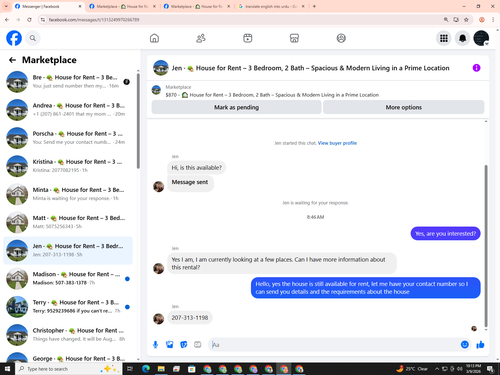Image resolution: width=500 pixels, height=375 pixels.
Task: Open the Groups icon in top navigation
Action: (x=341, y=38)
